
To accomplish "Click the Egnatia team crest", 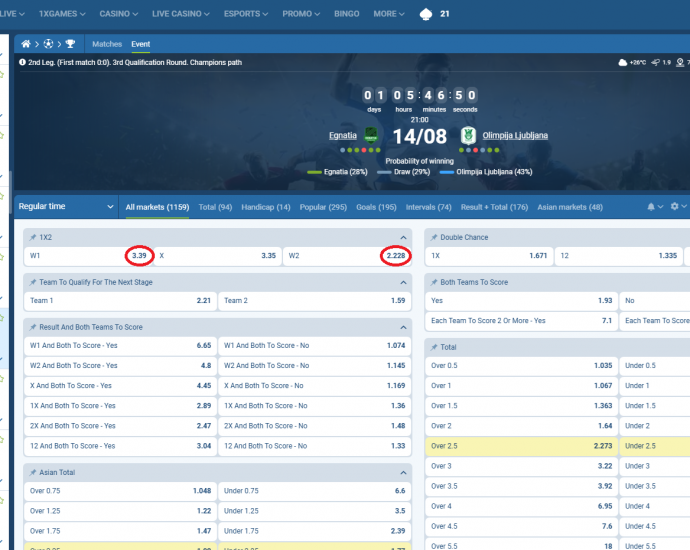I will tap(371, 136).
